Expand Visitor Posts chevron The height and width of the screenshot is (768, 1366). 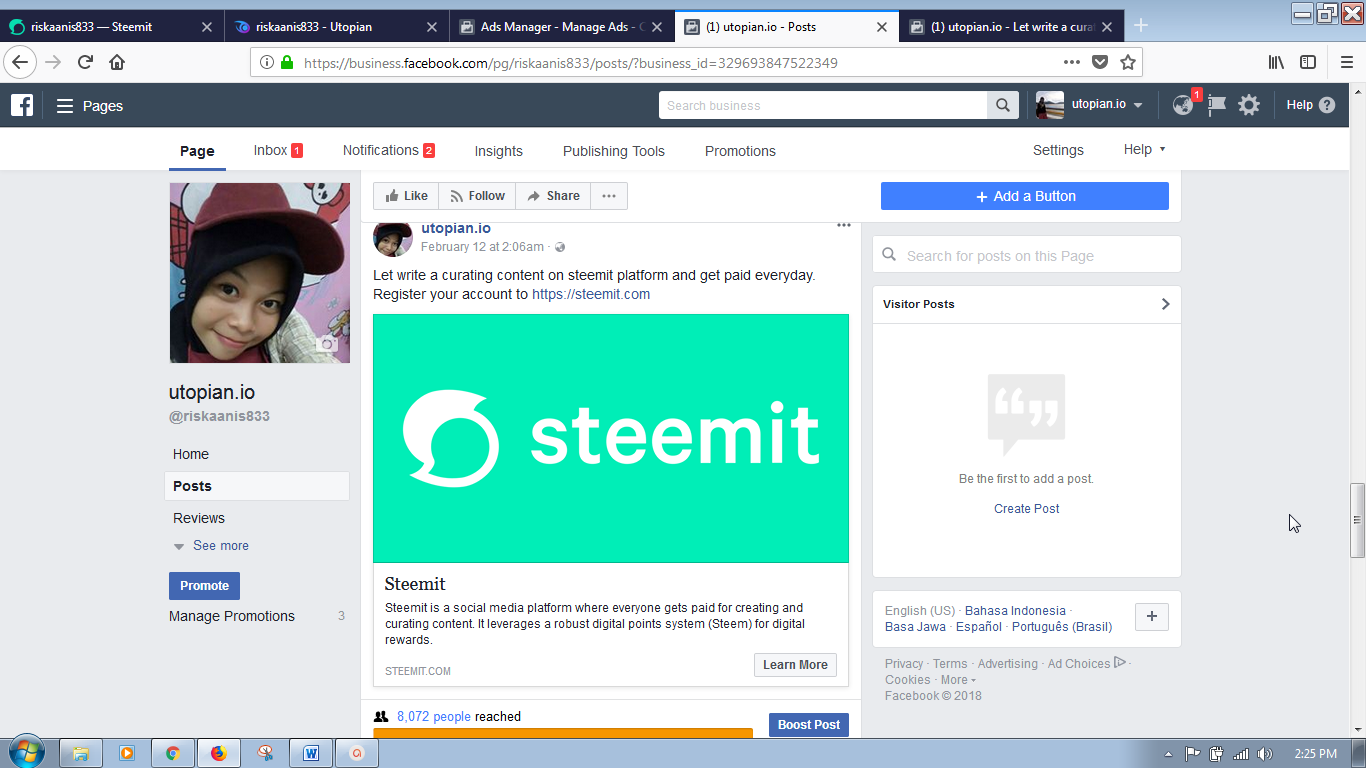(x=1165, y=304)
